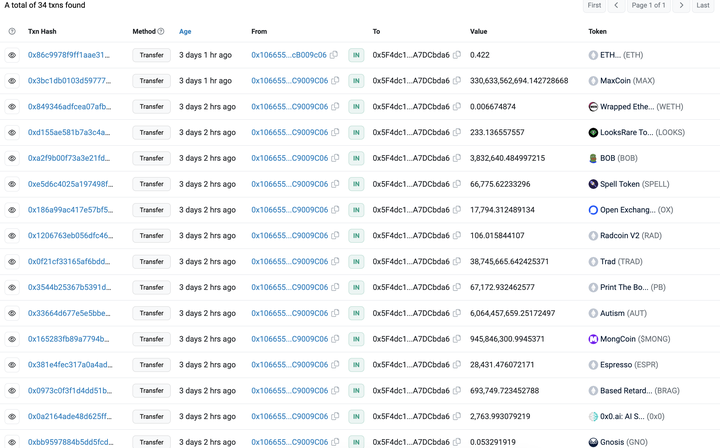
Task: Copy To address in Autism row
Action: coord(457,313)
